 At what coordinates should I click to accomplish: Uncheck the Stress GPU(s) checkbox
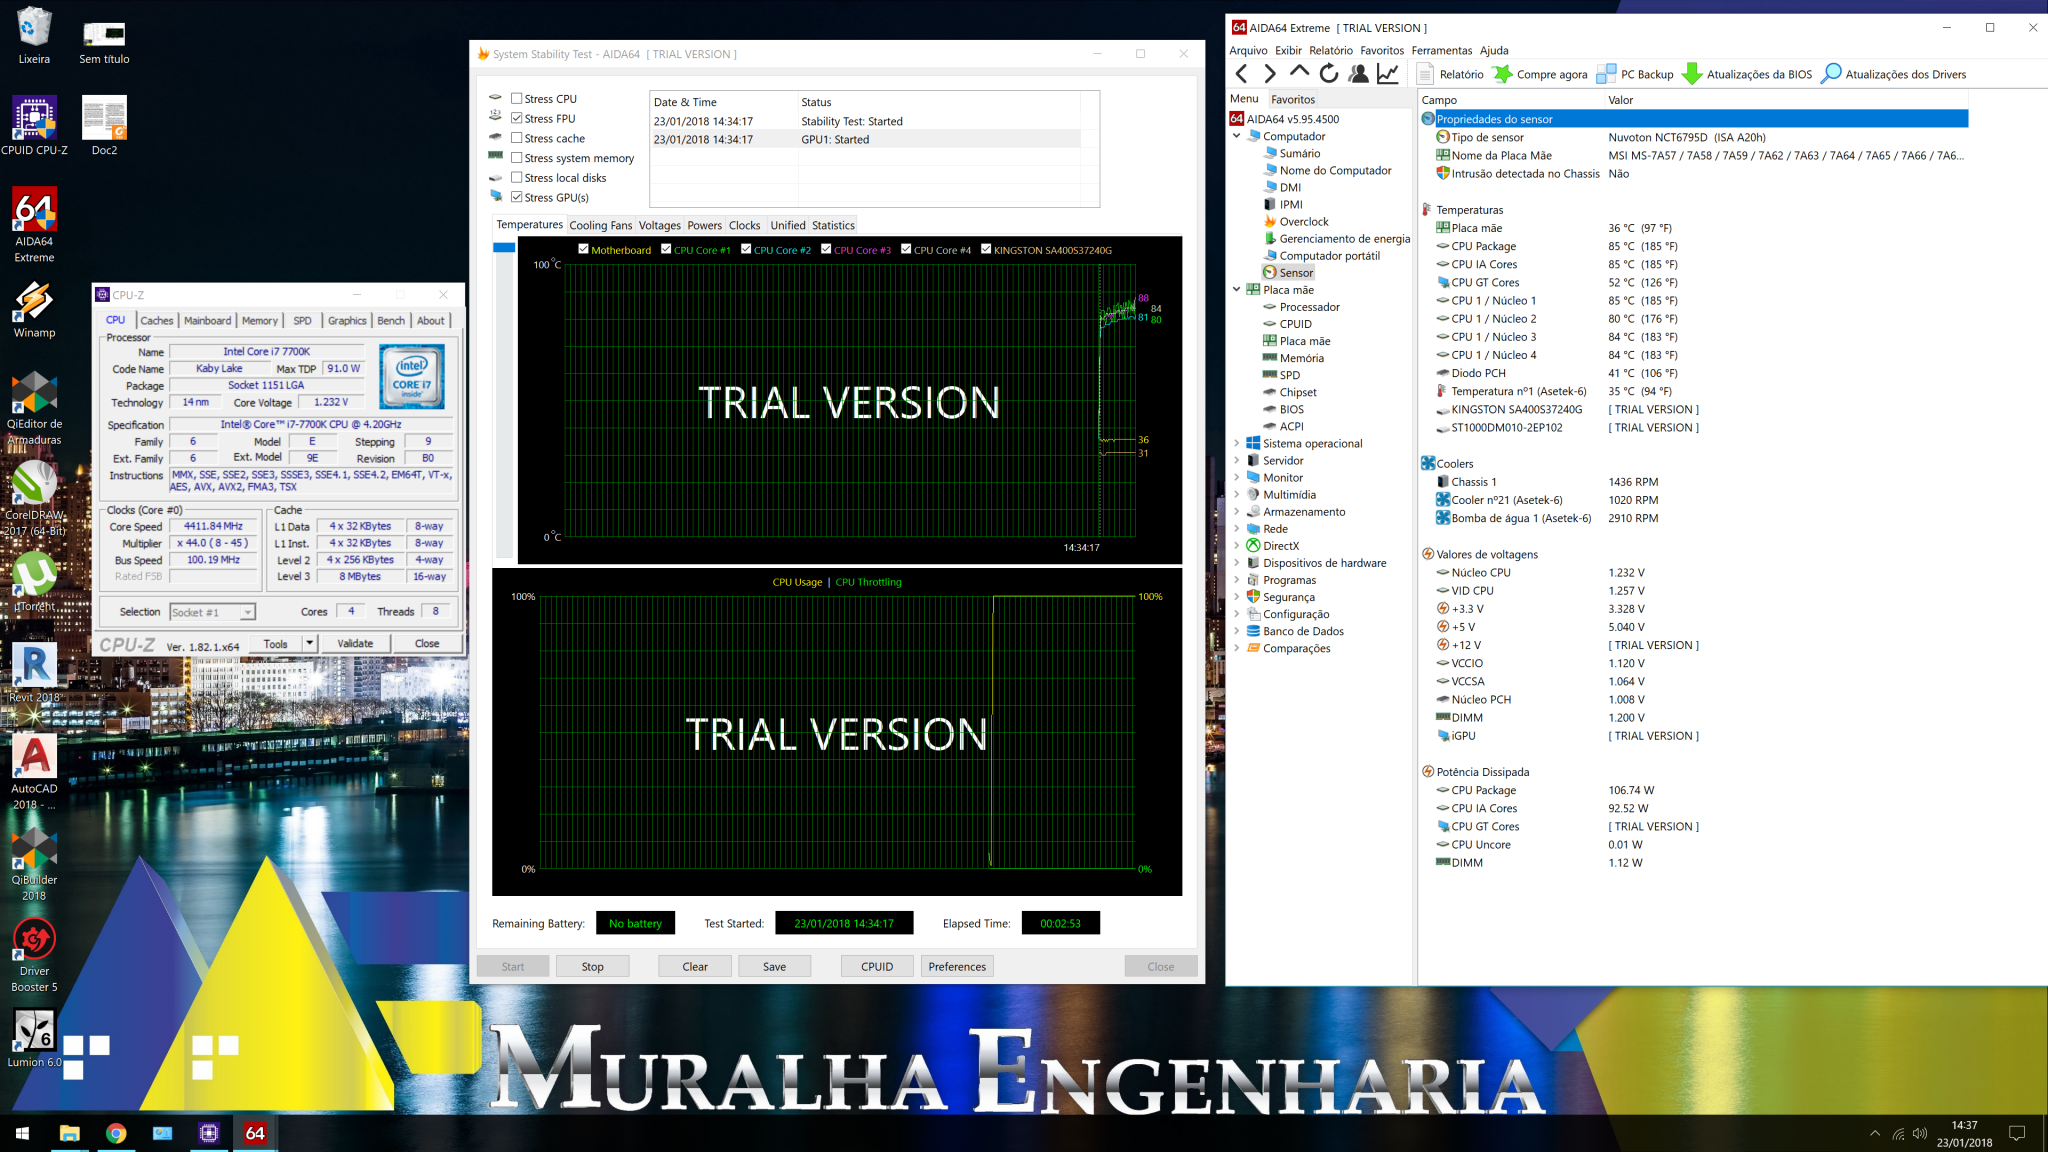[517, 197]
